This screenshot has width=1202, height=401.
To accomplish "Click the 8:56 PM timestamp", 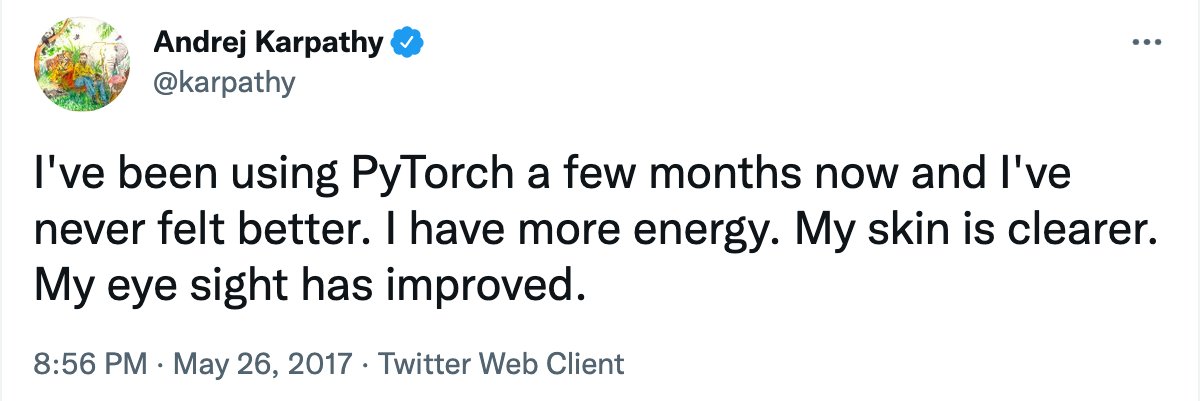I will 91,362.
